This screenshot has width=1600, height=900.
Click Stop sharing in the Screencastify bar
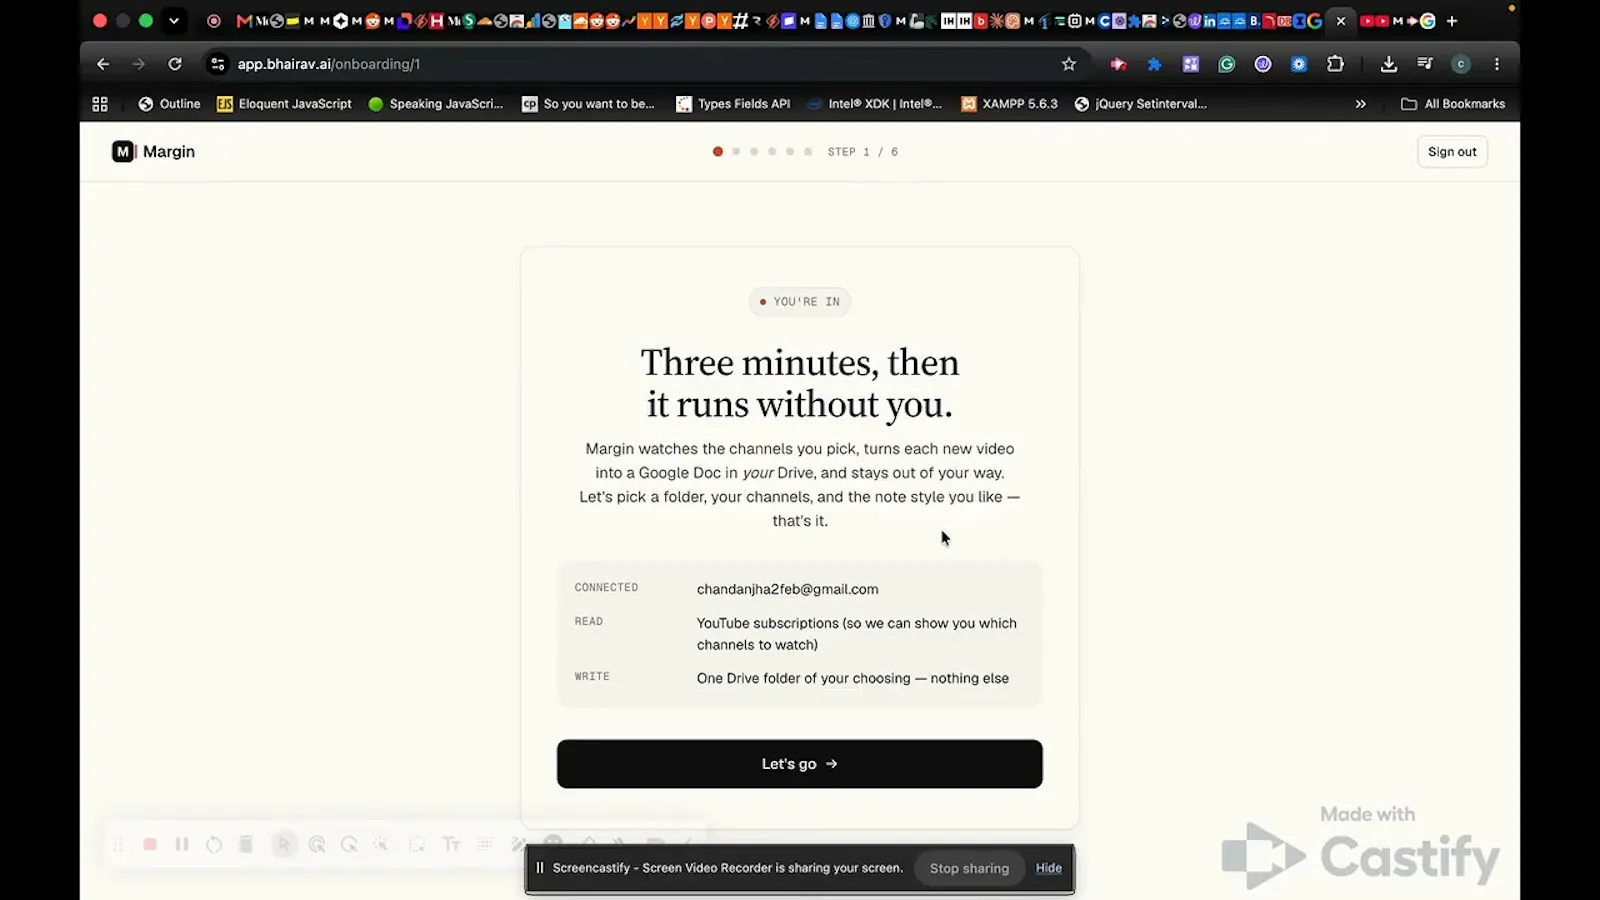point(969,868)
